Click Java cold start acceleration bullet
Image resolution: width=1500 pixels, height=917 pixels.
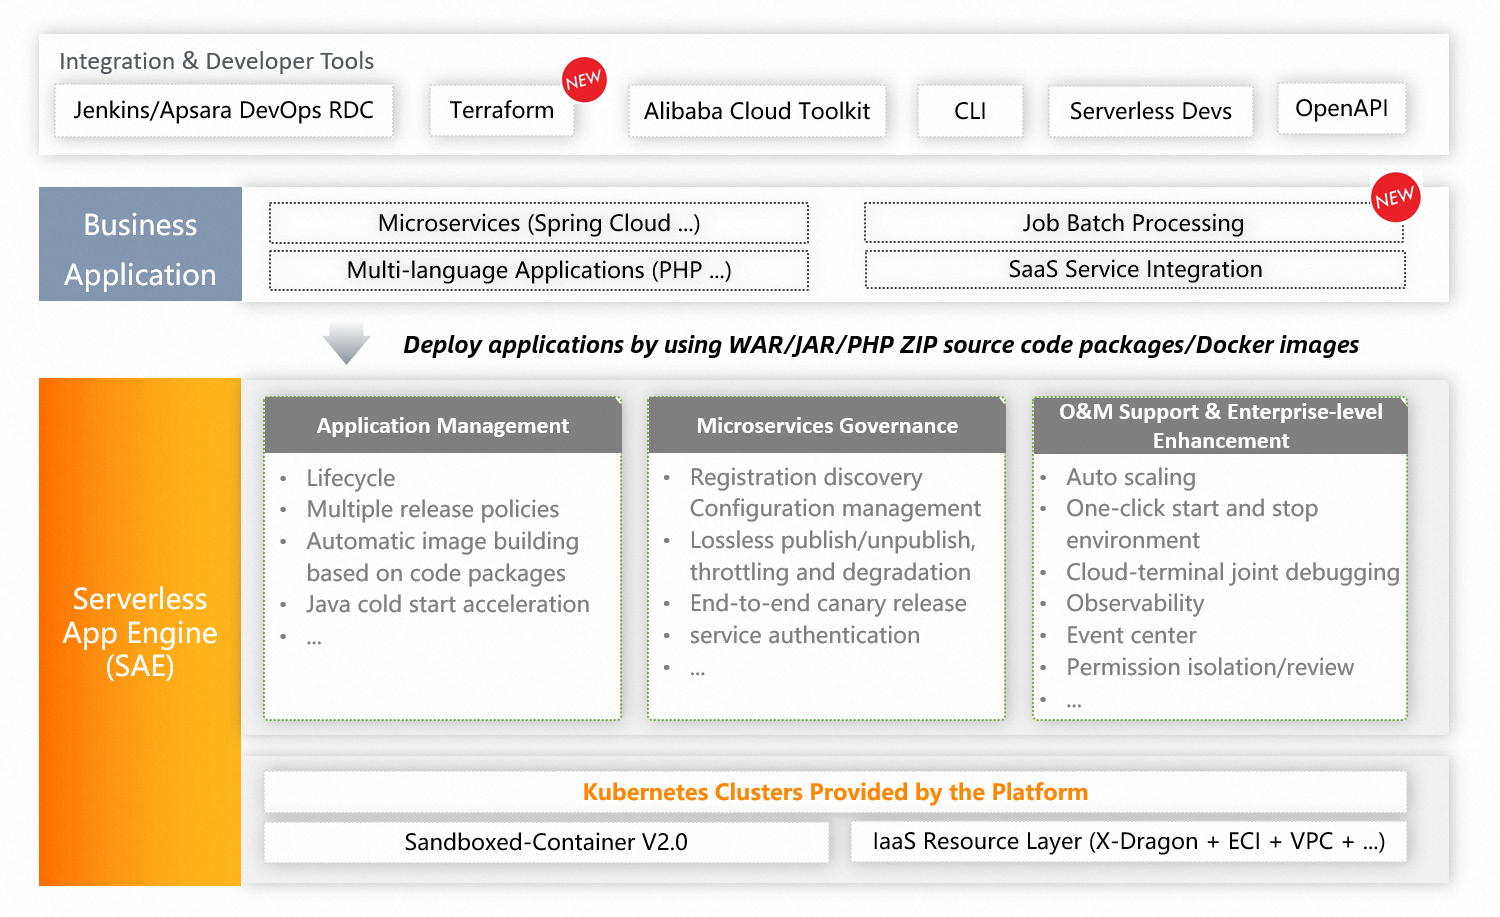click(448, 604)
